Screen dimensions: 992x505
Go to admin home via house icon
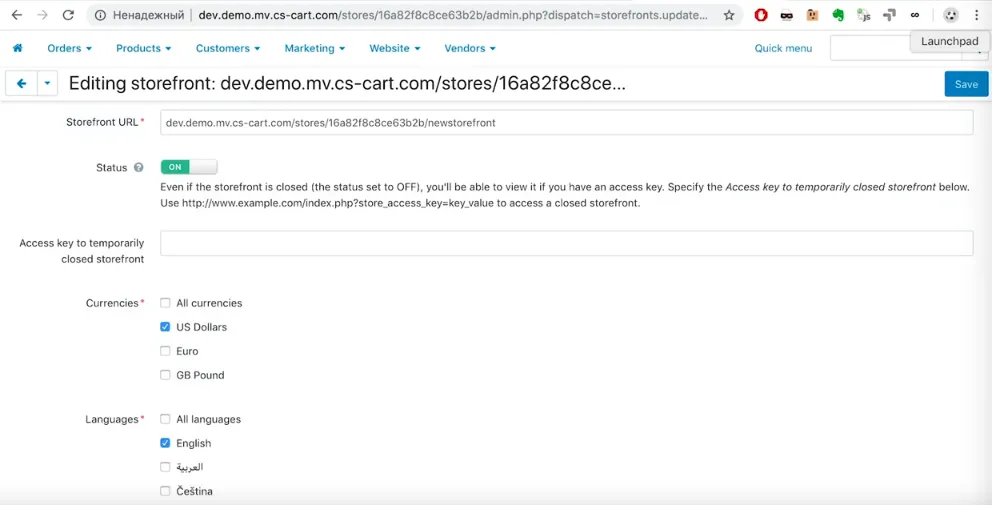pos(18,48)
